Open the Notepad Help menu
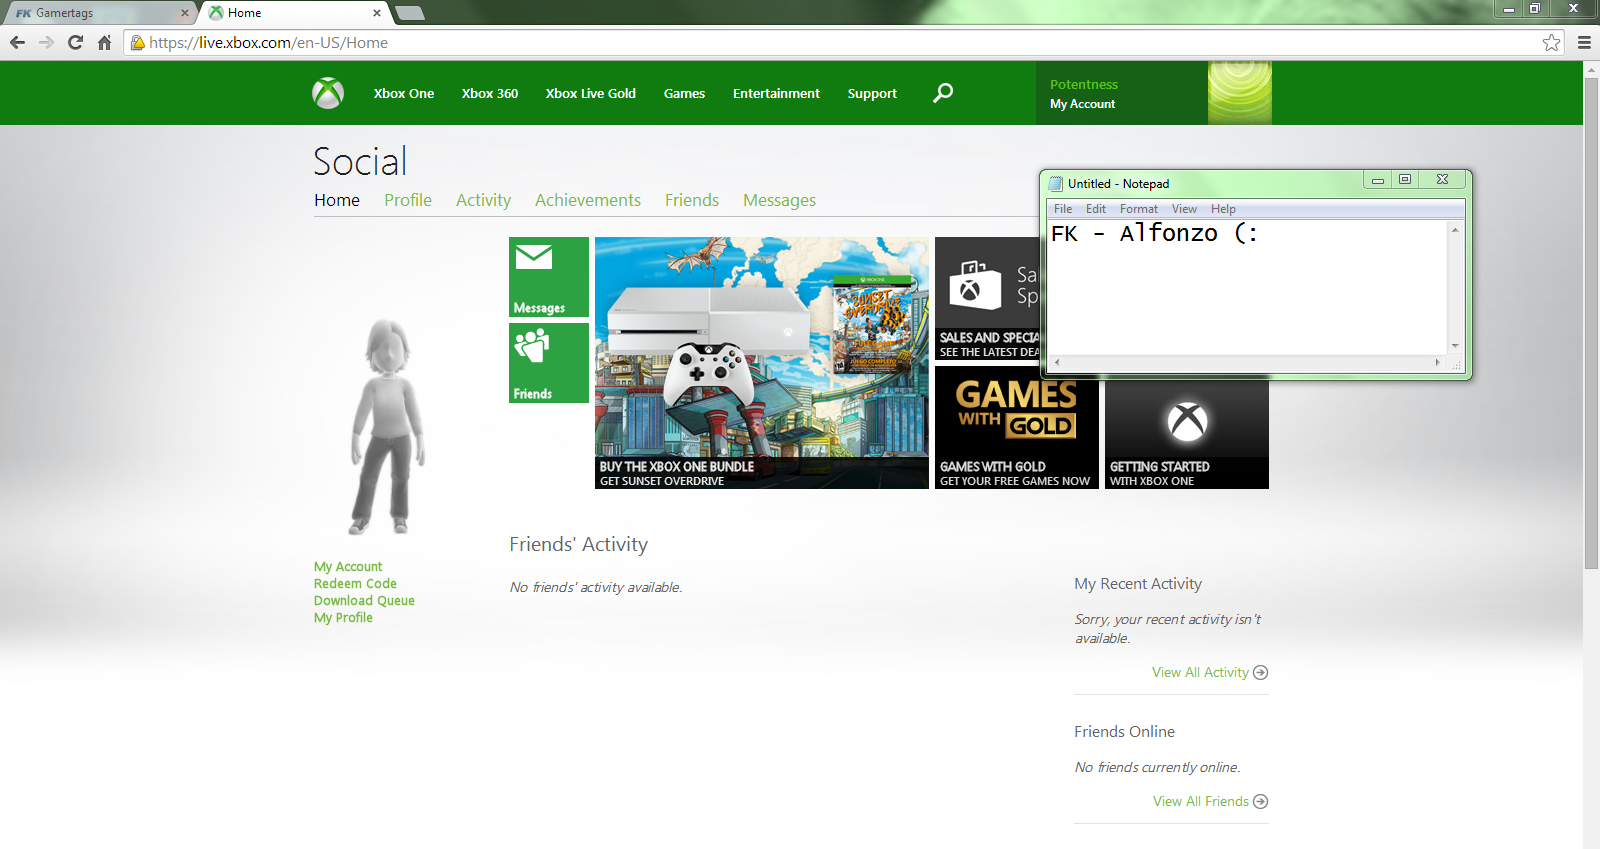This screenshot has width=1600, height=849. (x=1223, y=209)
